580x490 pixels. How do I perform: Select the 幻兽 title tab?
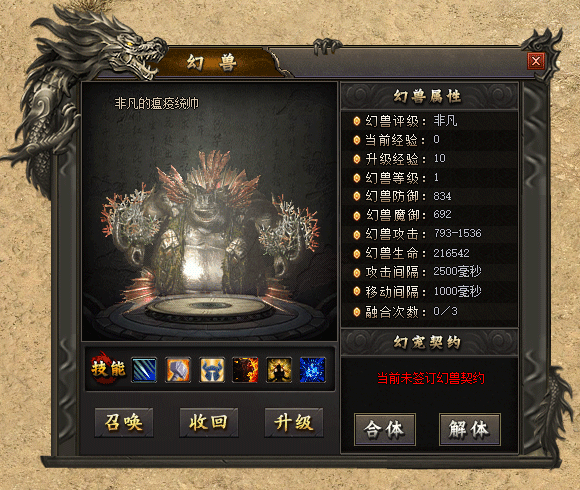tap(211, 62)
